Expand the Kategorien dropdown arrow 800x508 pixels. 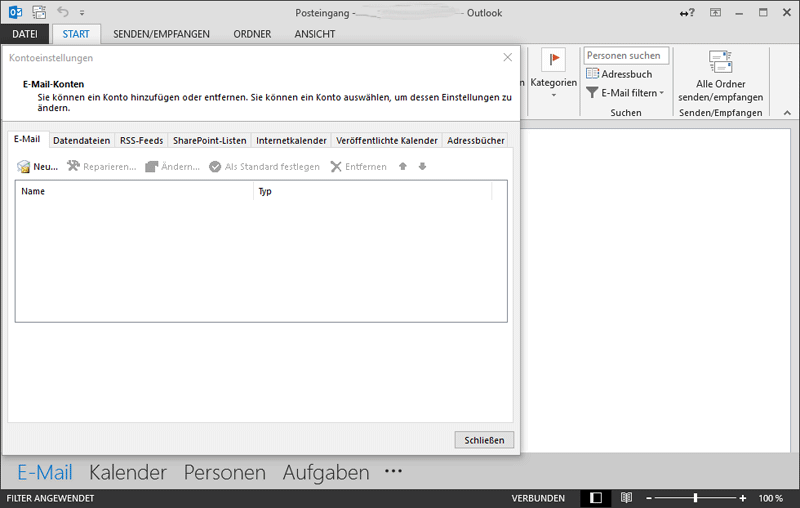pyautogui.click(x=553, y=96)
